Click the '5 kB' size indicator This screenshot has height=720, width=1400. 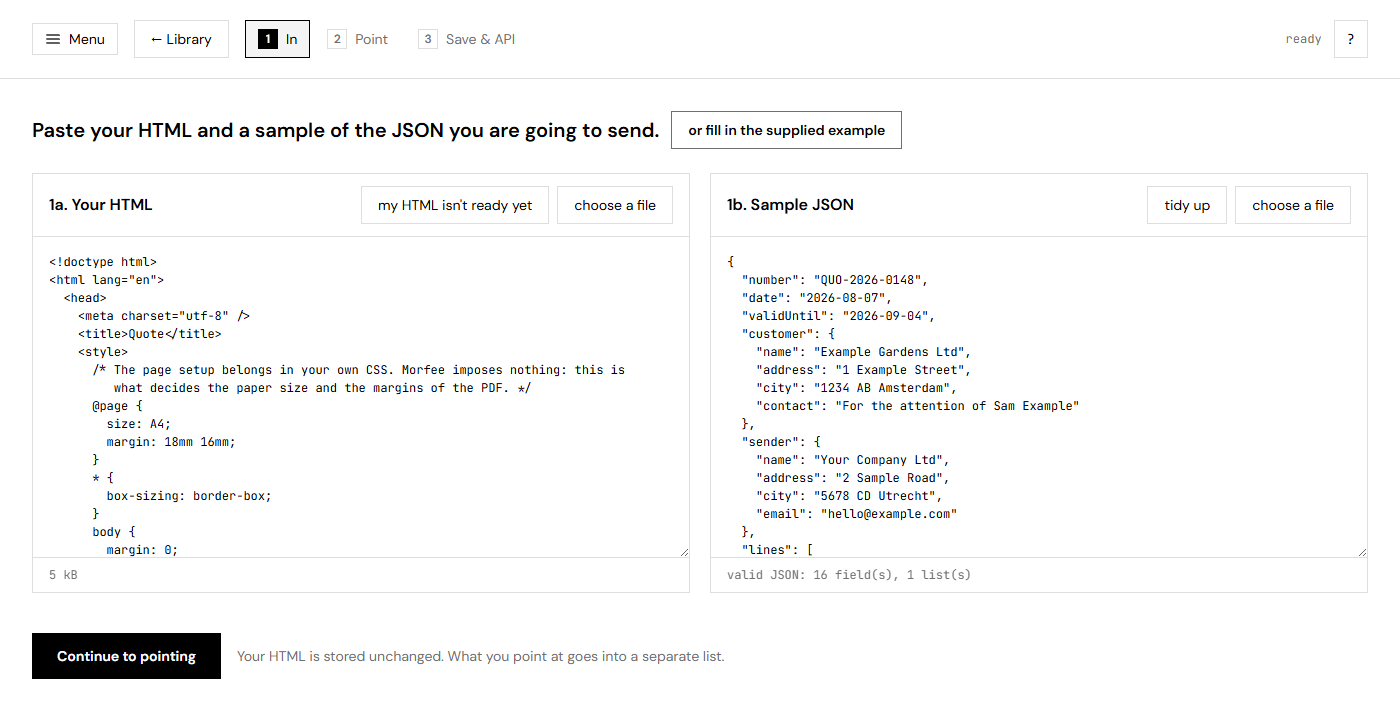click(x=63, y=575)
